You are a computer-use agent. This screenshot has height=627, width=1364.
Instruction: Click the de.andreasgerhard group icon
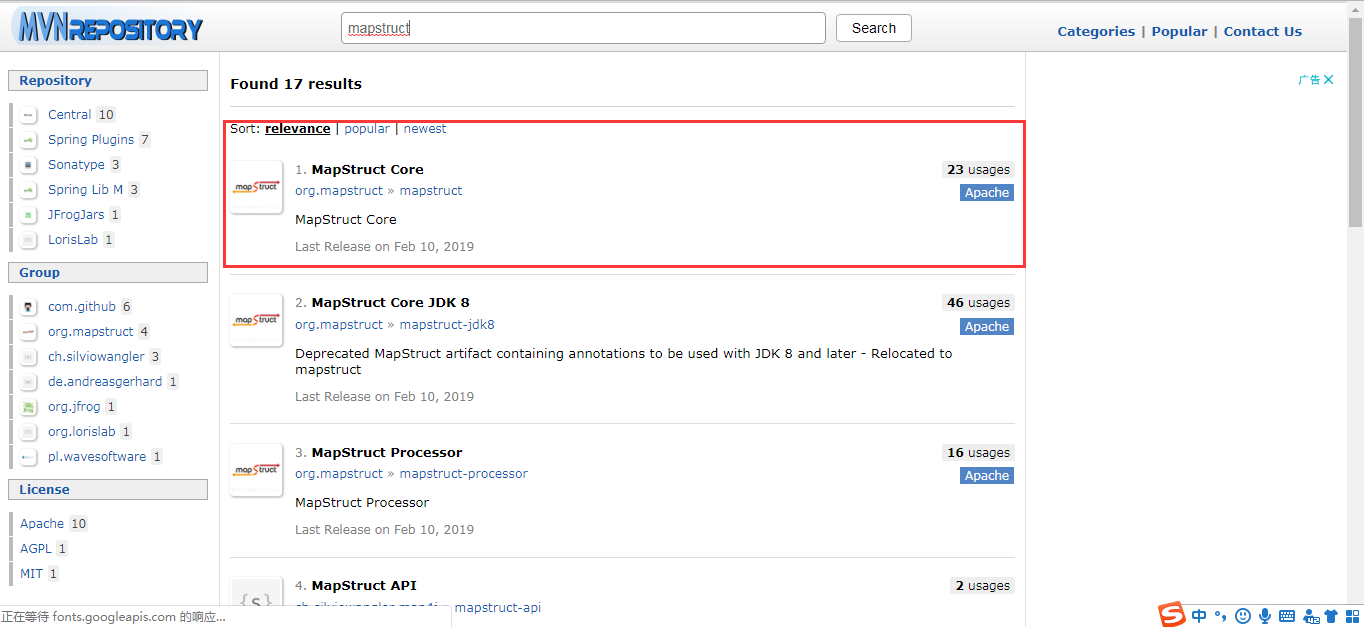point(29,382)
